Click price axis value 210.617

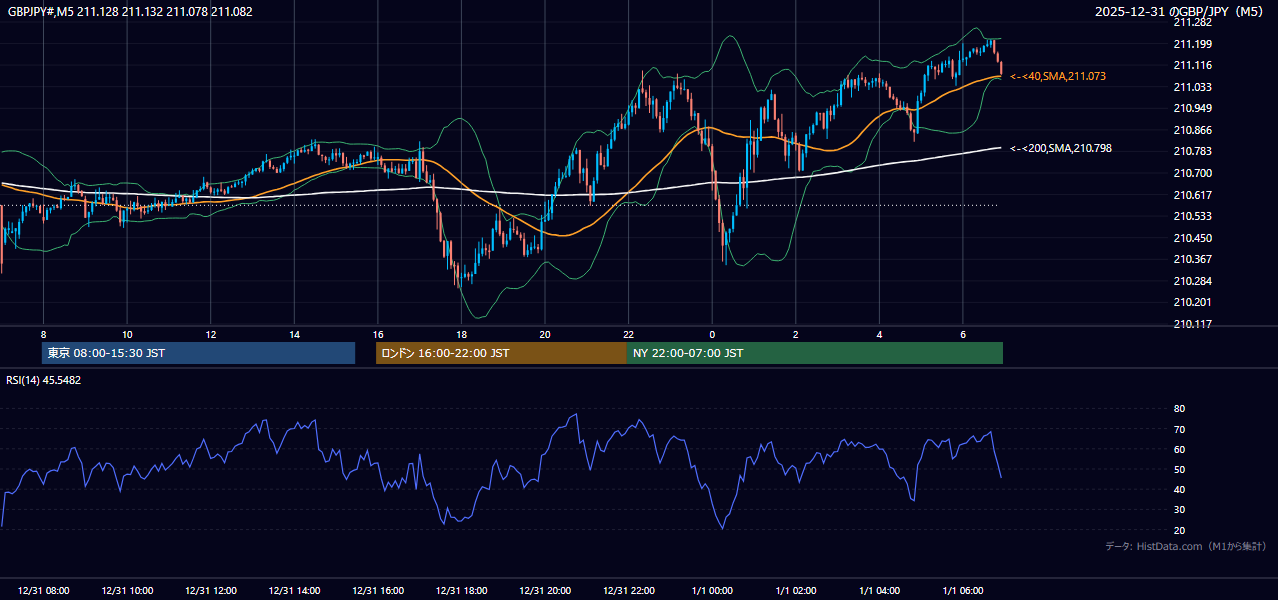(1192, 195)
